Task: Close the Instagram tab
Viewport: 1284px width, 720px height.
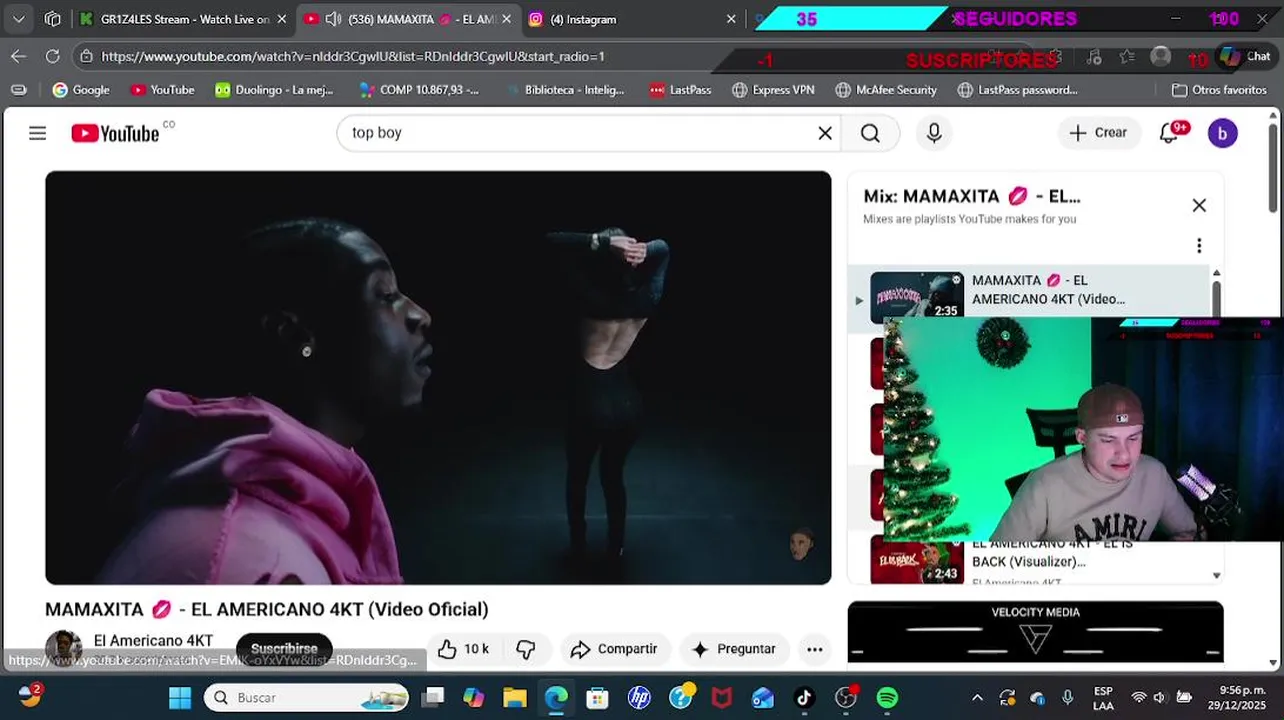Action: (x=731, y=19)
